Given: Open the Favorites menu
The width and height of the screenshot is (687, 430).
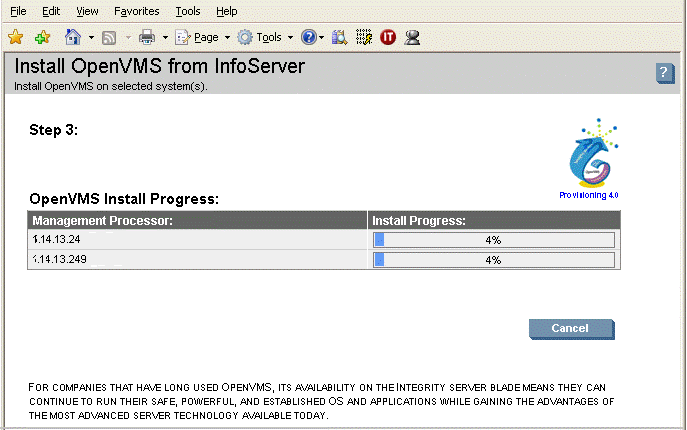Looking at the screenshot, I should [137, 11].
